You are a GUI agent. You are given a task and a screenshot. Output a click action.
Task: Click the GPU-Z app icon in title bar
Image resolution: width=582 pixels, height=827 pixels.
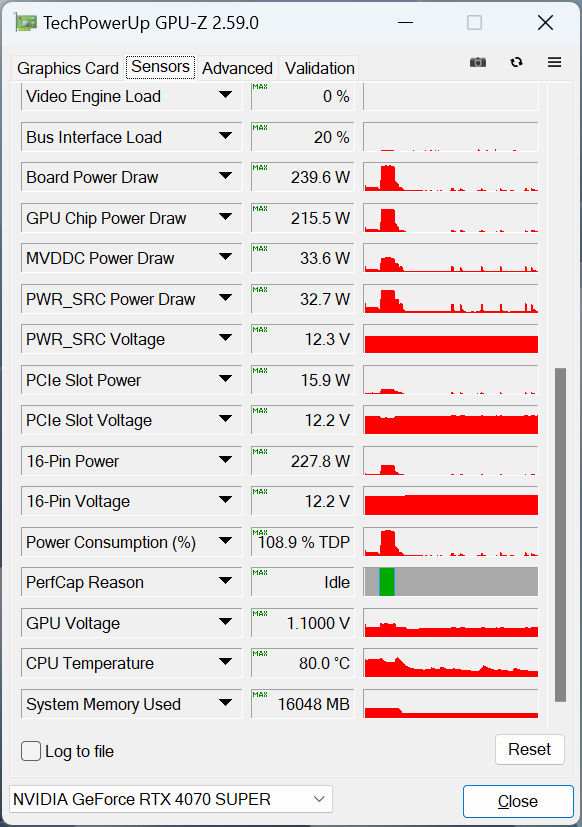tap(26, 23)
